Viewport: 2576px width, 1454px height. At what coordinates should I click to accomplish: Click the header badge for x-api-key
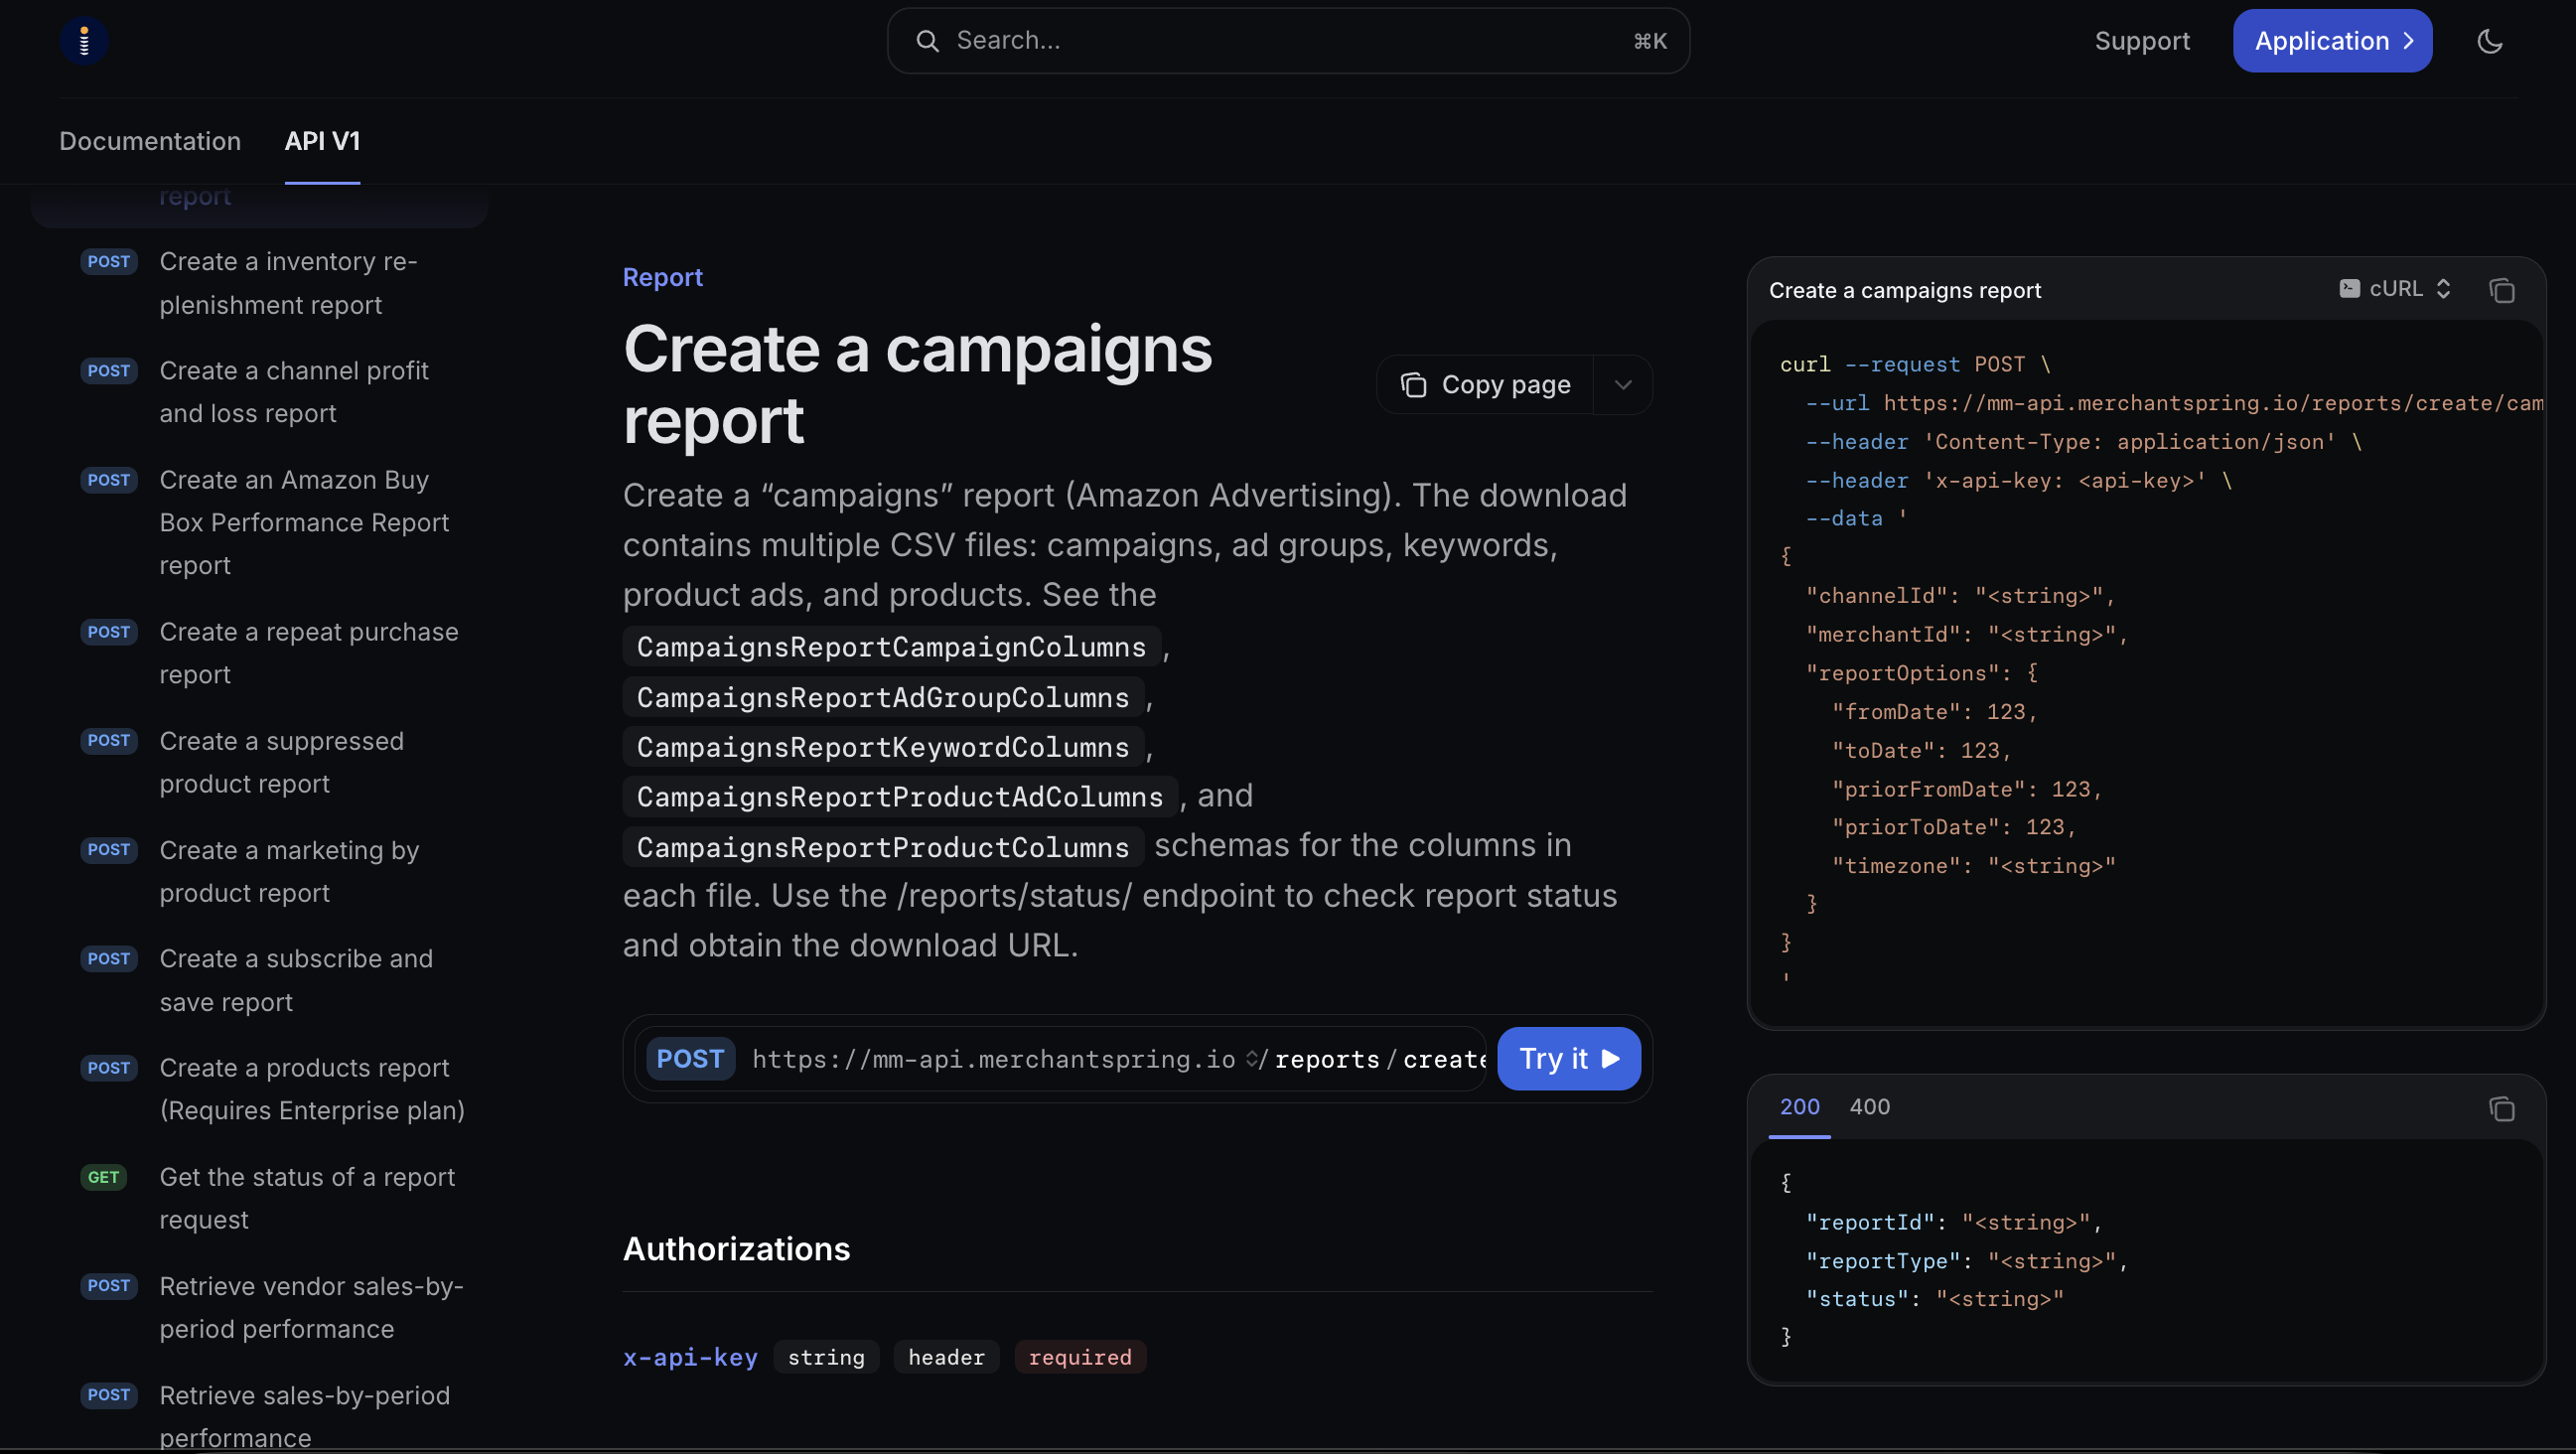tap(946, 1358)
